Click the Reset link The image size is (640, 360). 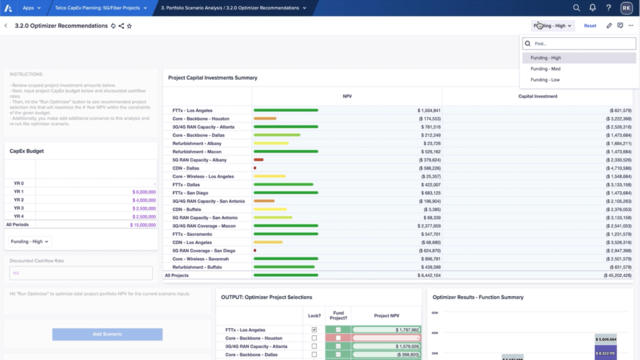tap(590, 26)
